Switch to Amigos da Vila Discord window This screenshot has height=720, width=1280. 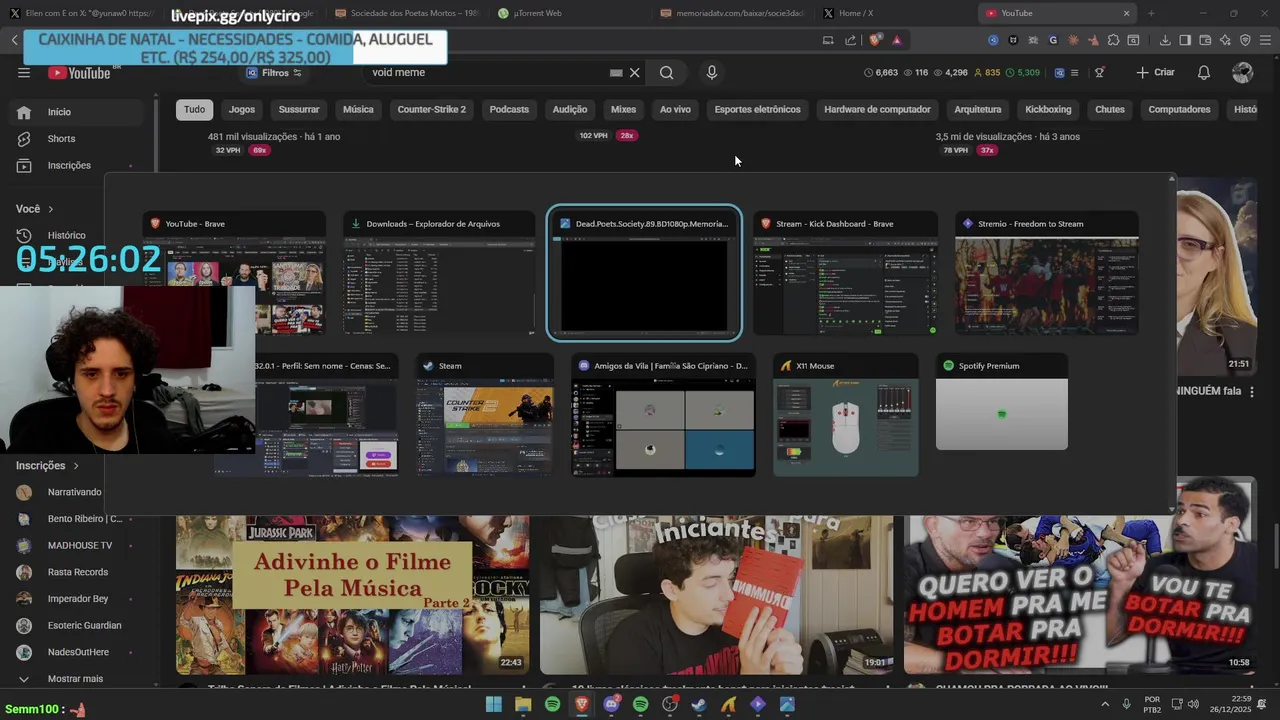click(663, 415)
